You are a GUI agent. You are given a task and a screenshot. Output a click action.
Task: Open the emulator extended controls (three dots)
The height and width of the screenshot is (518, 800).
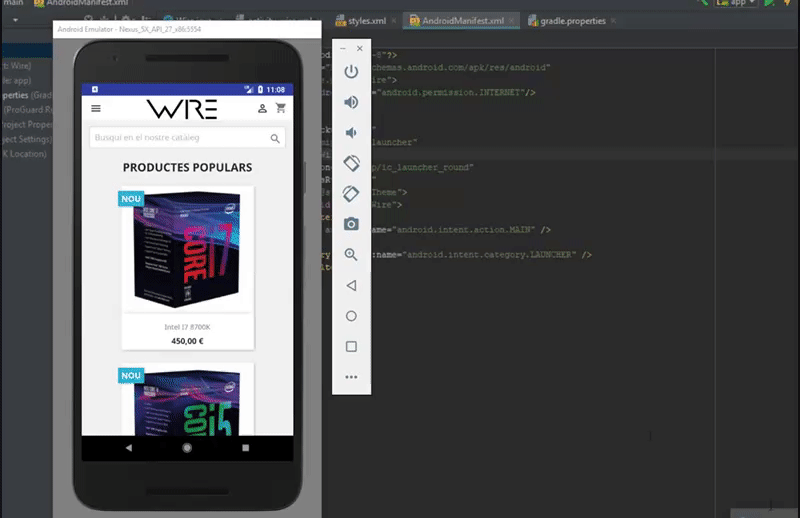click(x=351, y=377)
